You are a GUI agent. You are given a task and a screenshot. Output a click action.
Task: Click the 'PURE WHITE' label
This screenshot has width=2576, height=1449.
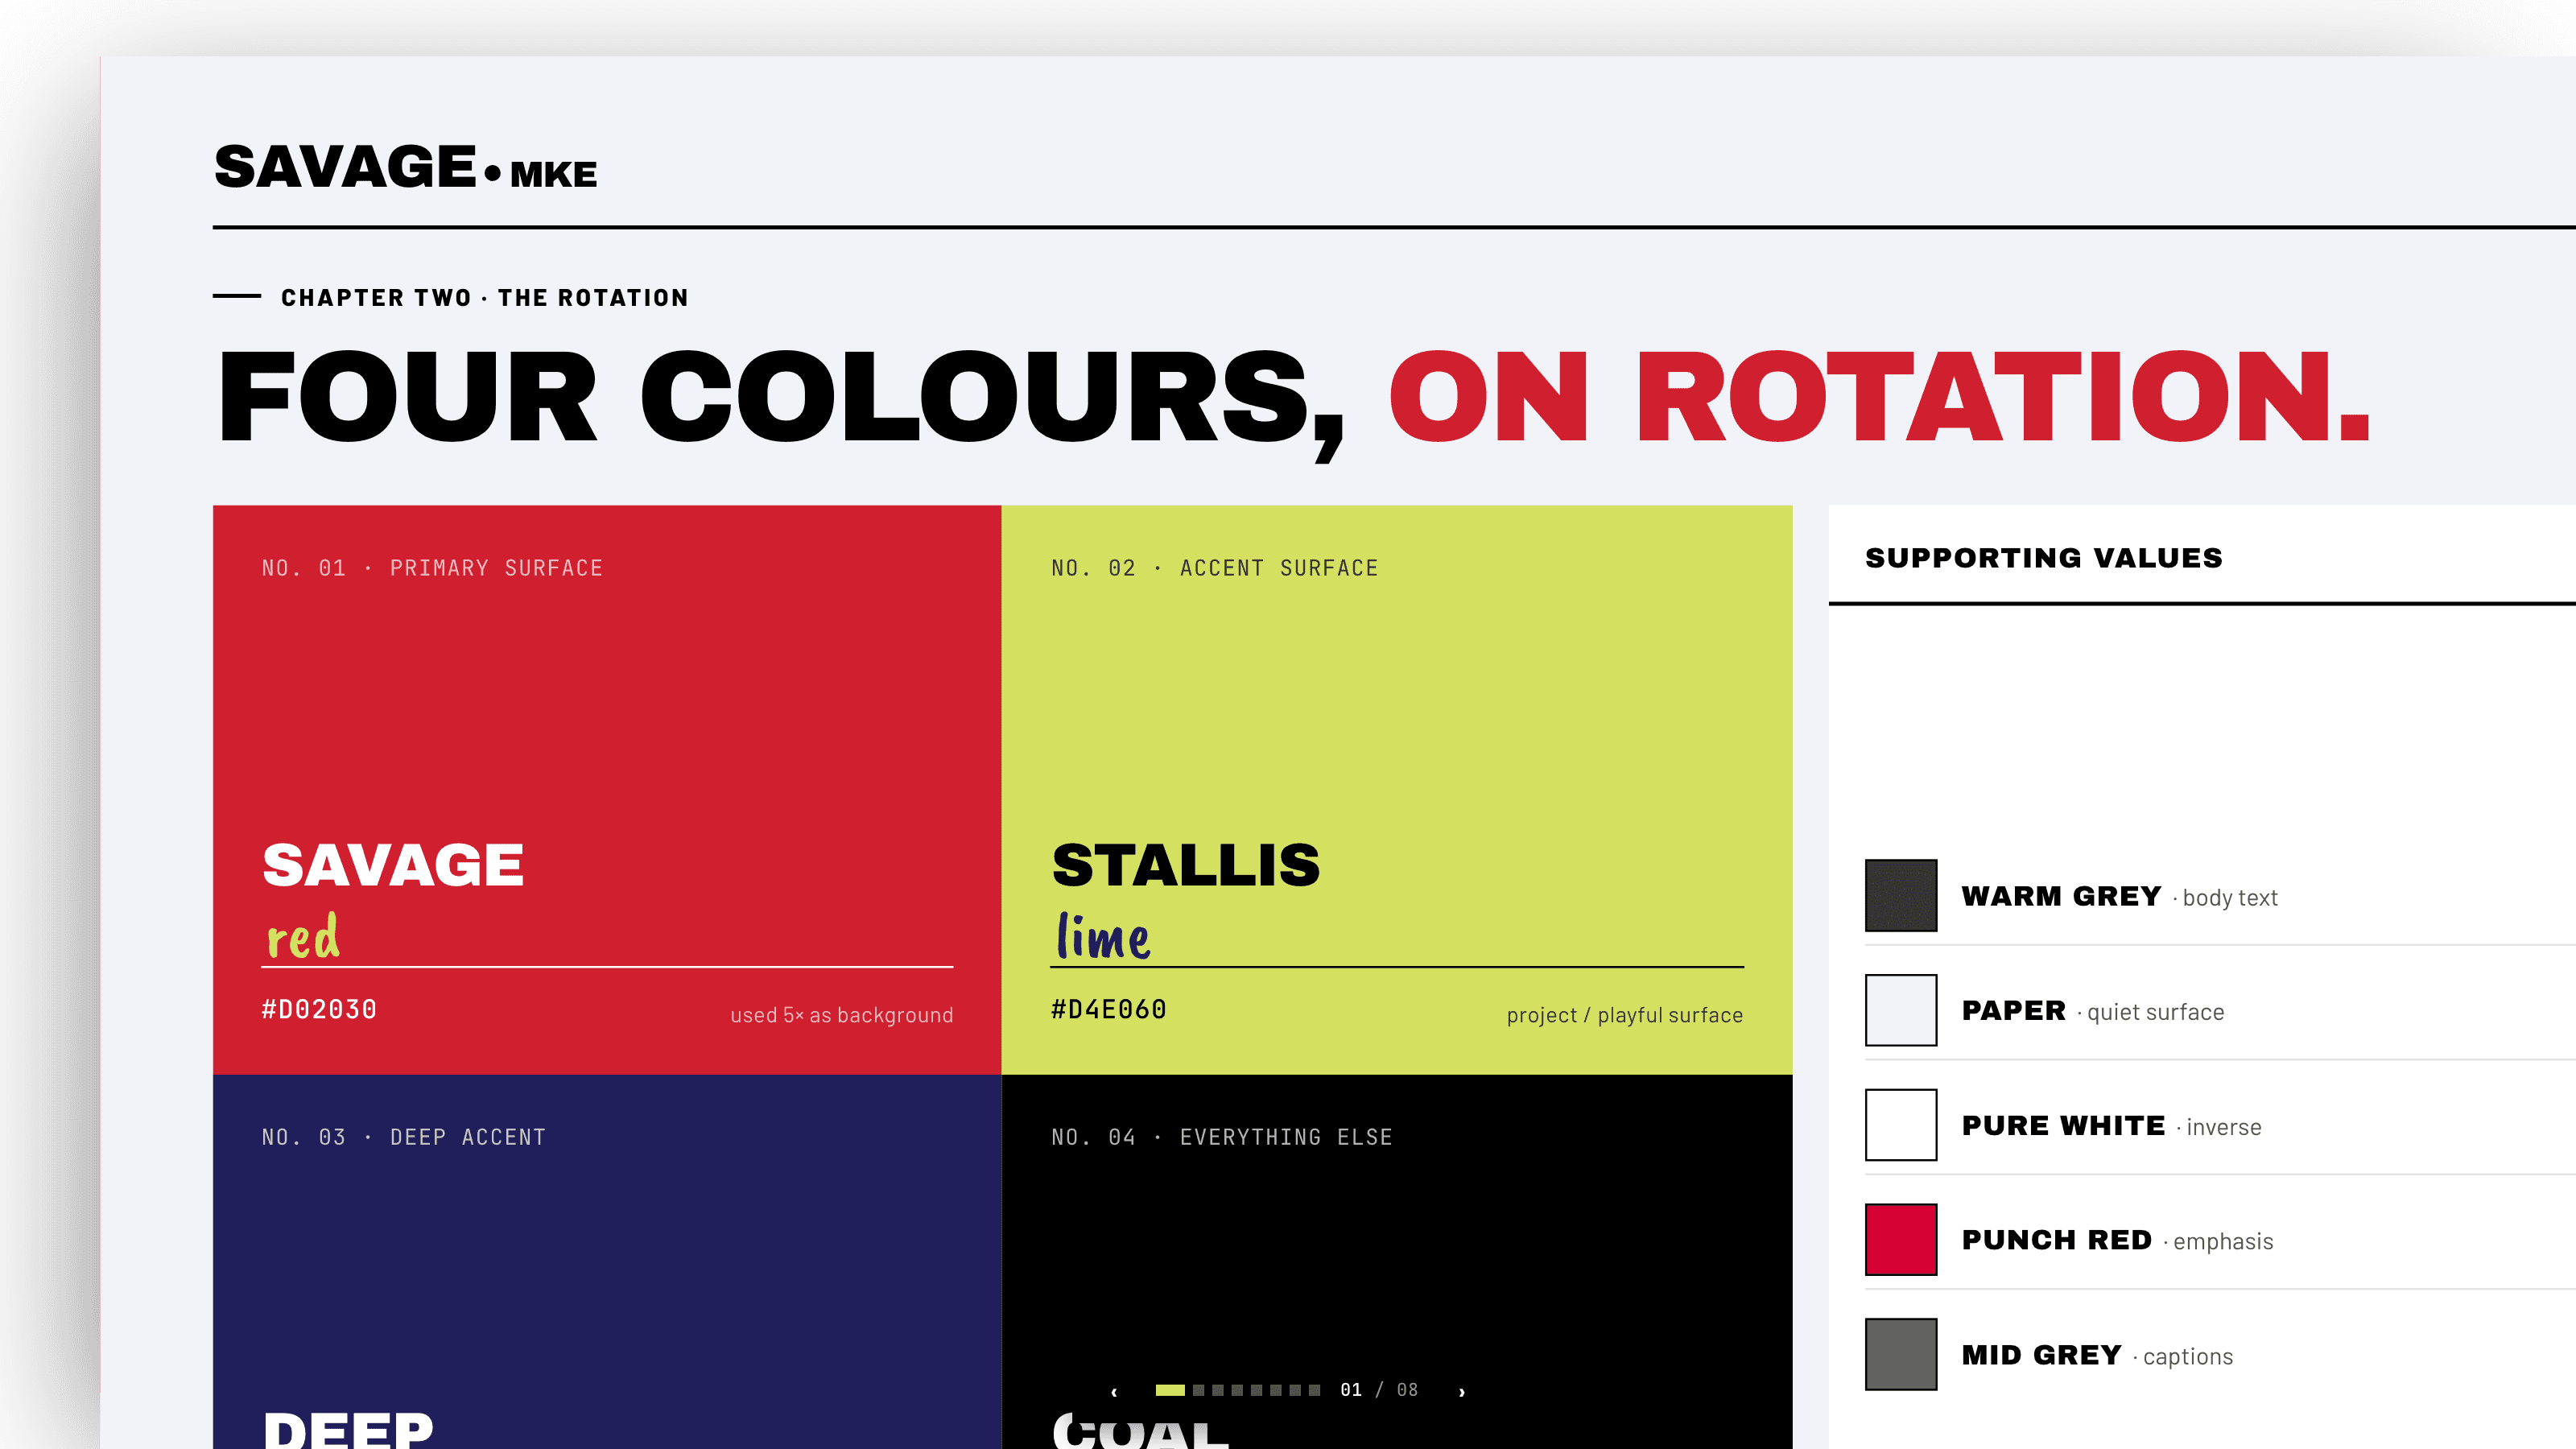point(2064,1126)
